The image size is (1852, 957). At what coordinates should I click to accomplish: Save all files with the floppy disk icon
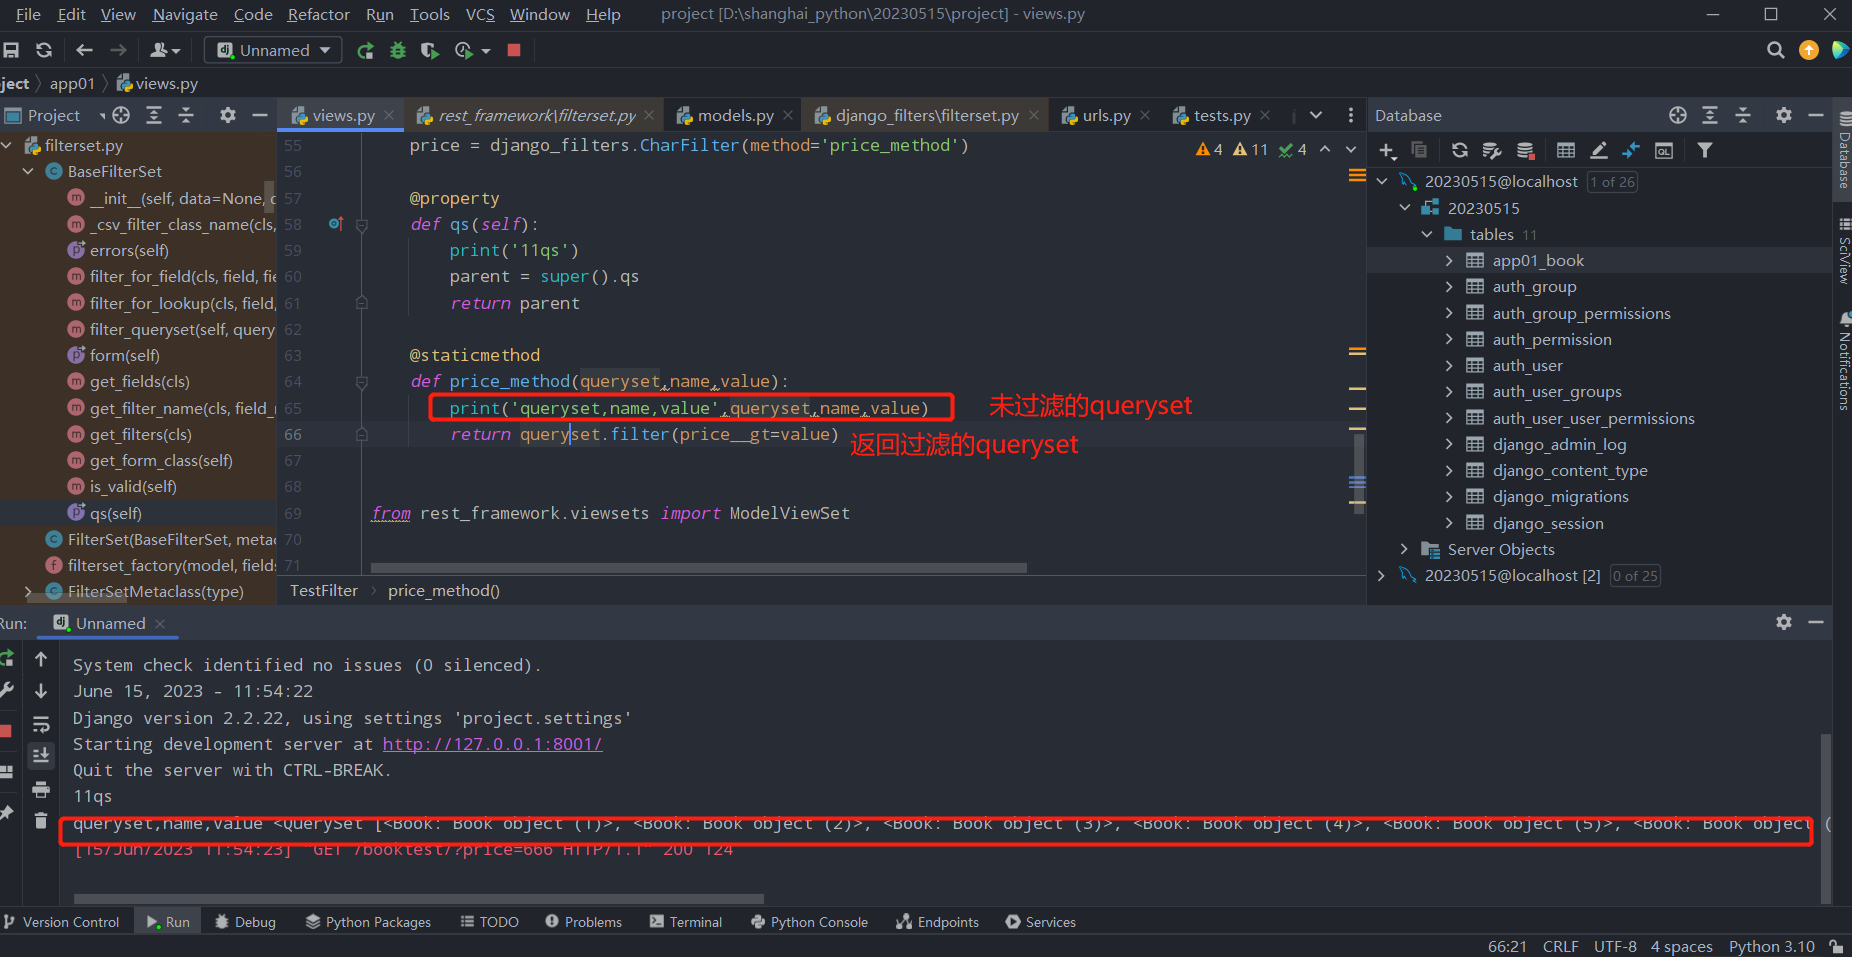[12, 50]
